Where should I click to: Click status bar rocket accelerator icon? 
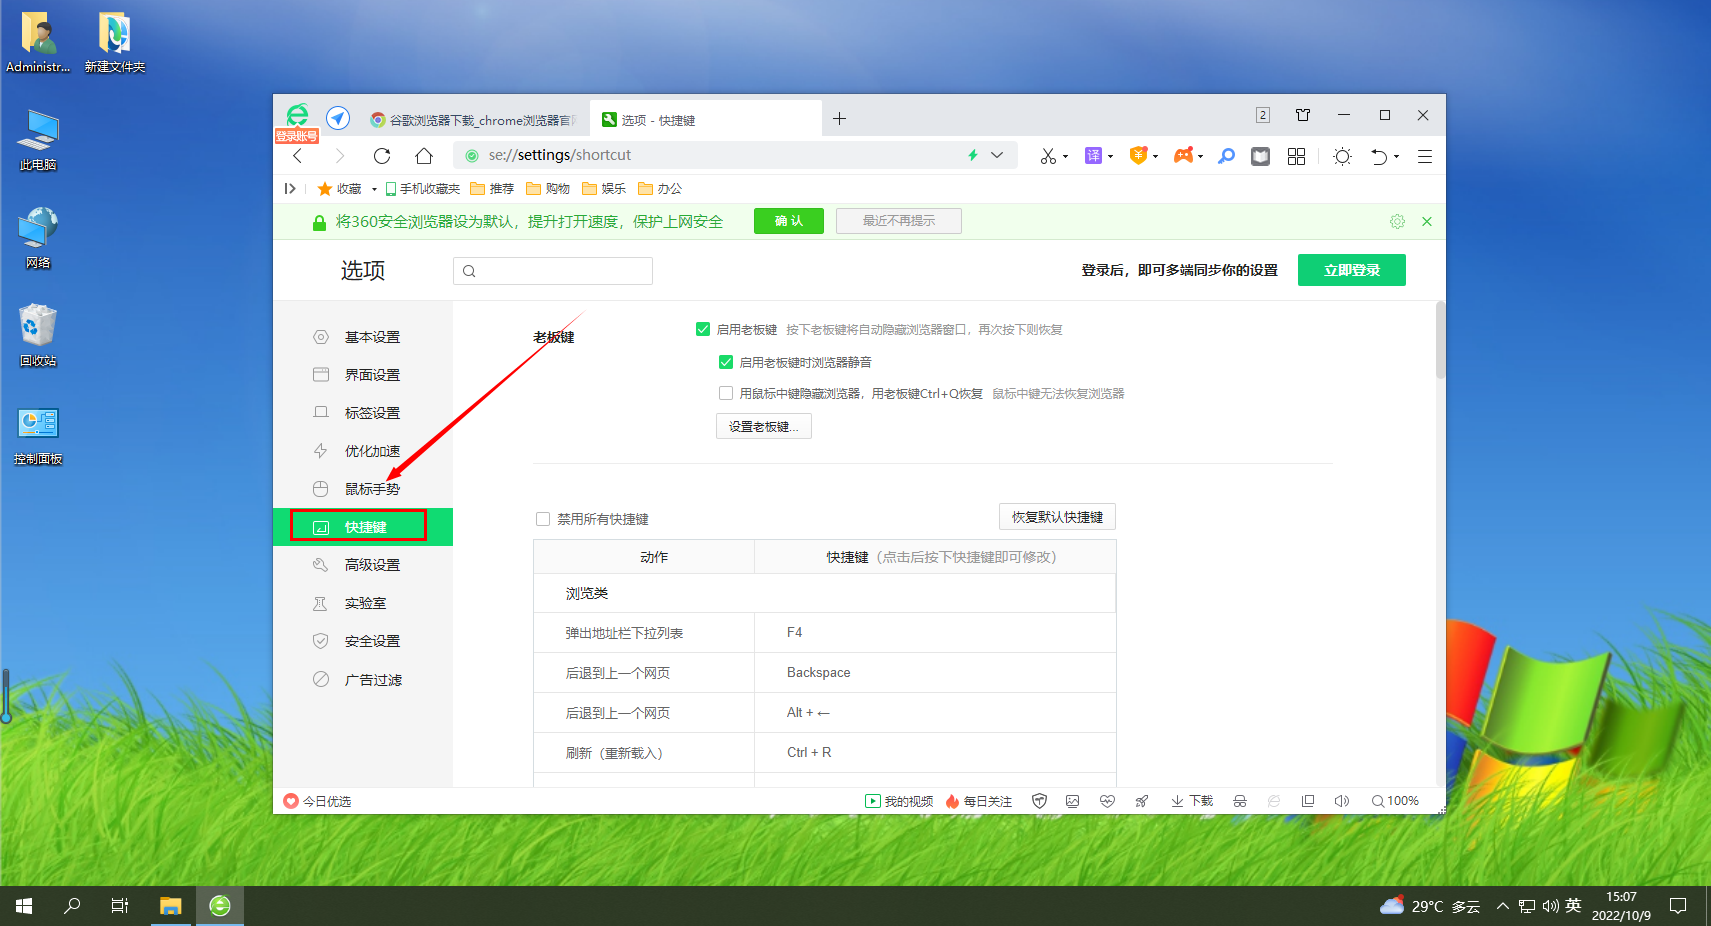(x=1141, y=801)
